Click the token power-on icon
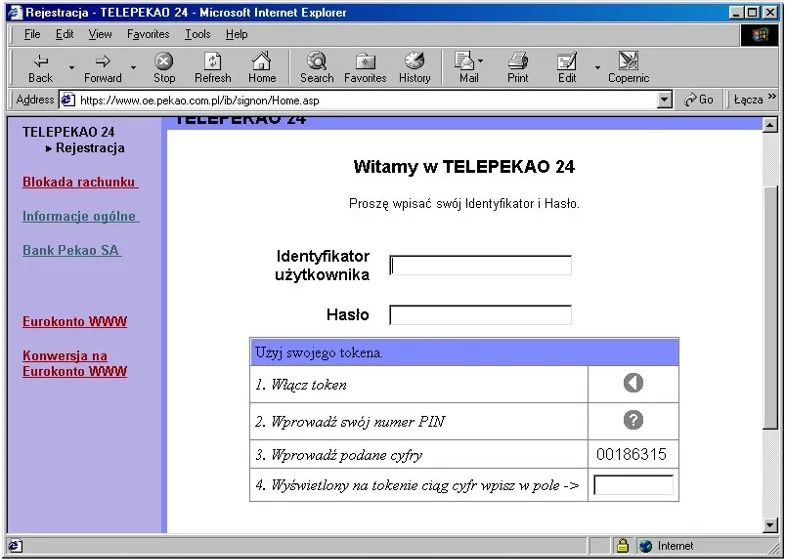The width and height of the screenshot is (786, 559). tap(633, 383)
